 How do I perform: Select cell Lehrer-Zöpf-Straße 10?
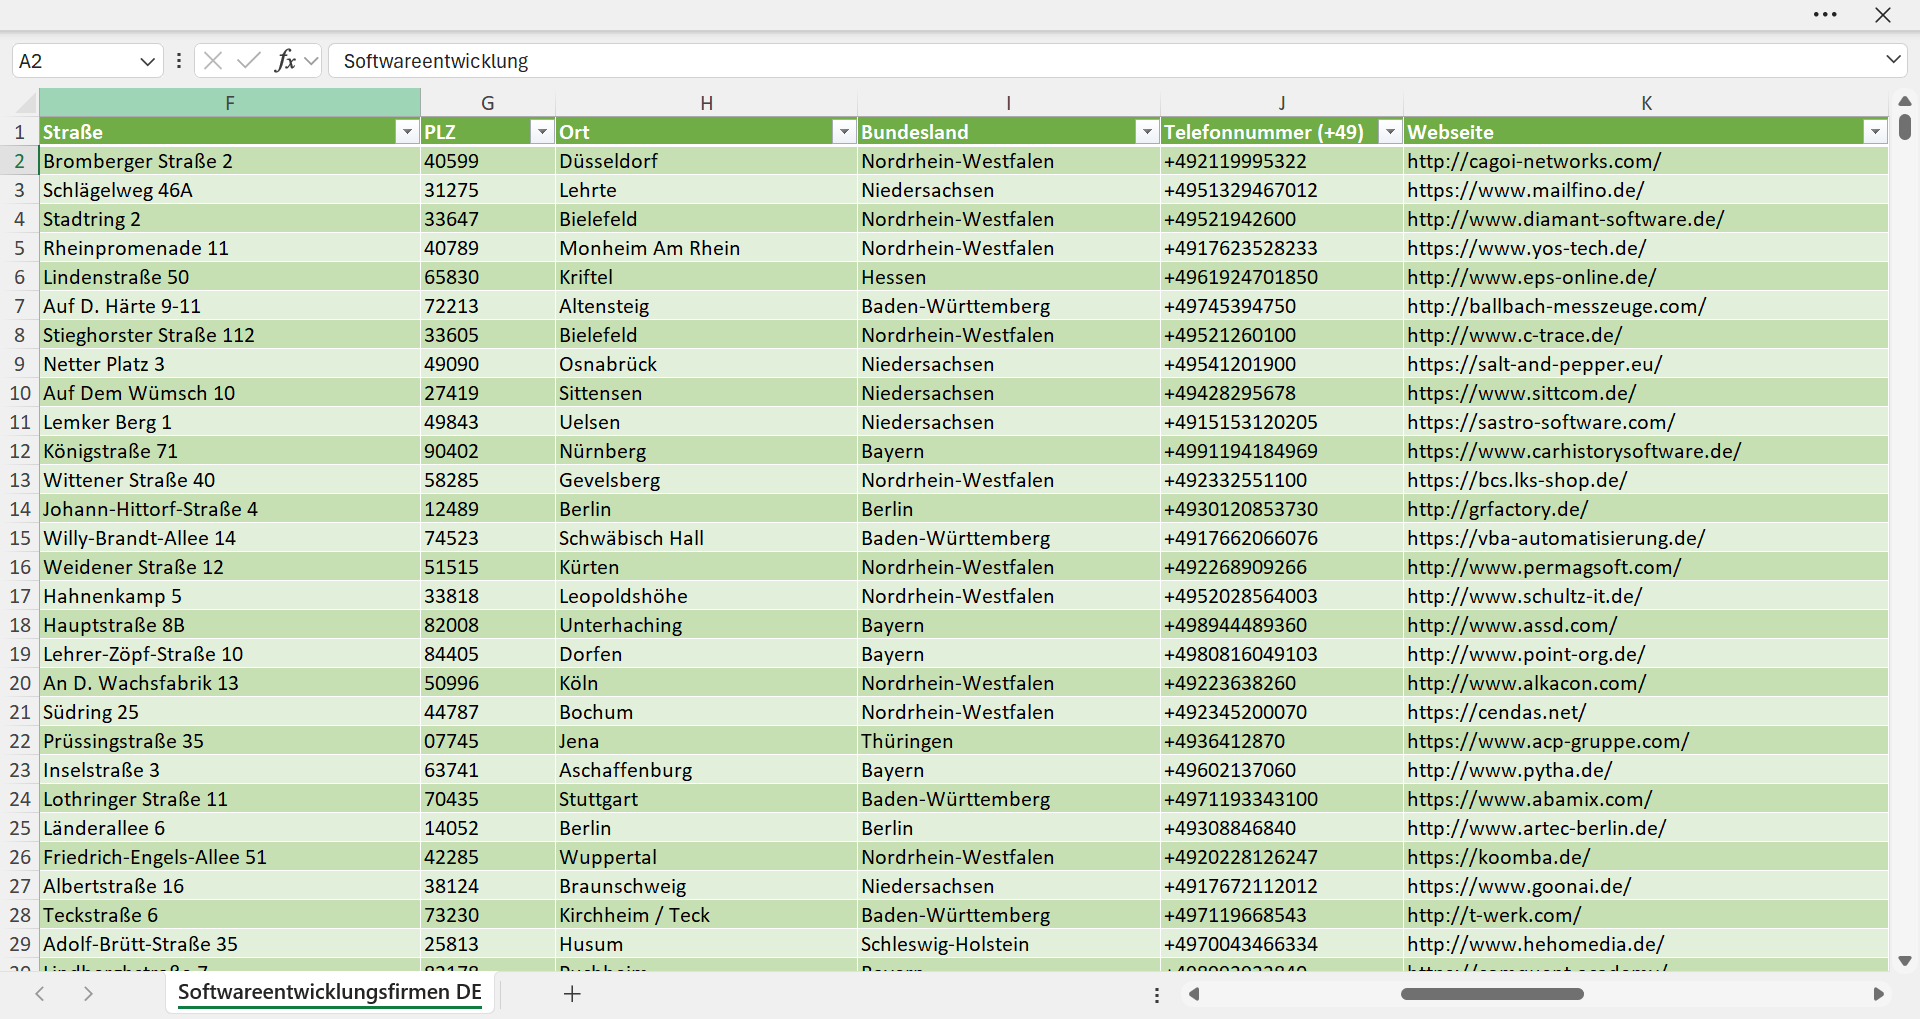[230, 654]
